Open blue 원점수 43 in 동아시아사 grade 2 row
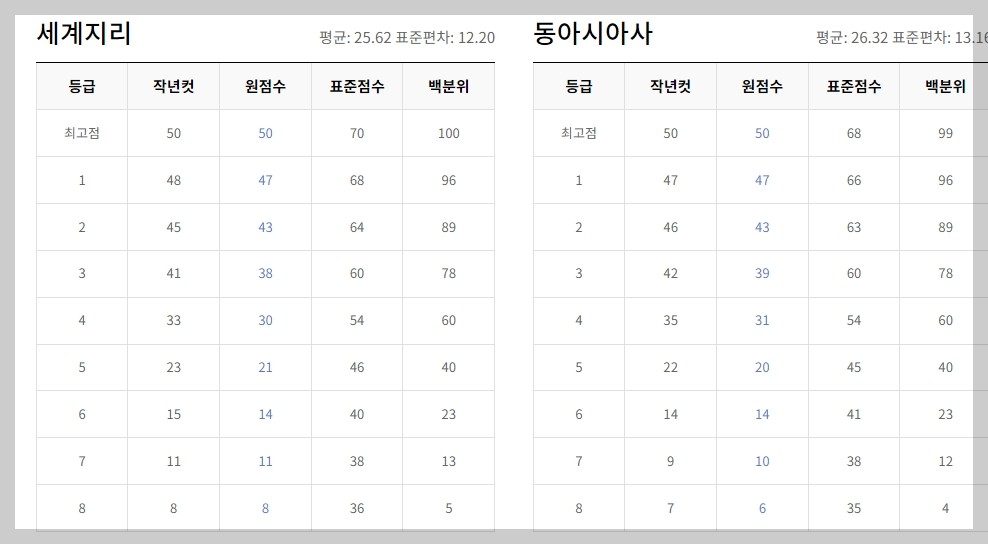This screenshot has height=544, width=988. (x=762, y=228)
